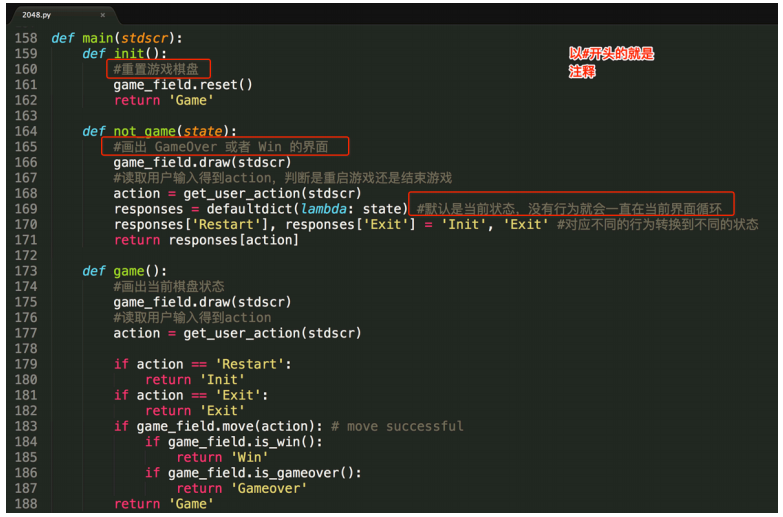
Task: Click the 'def init():' definition
Action: tap(125, 54)
